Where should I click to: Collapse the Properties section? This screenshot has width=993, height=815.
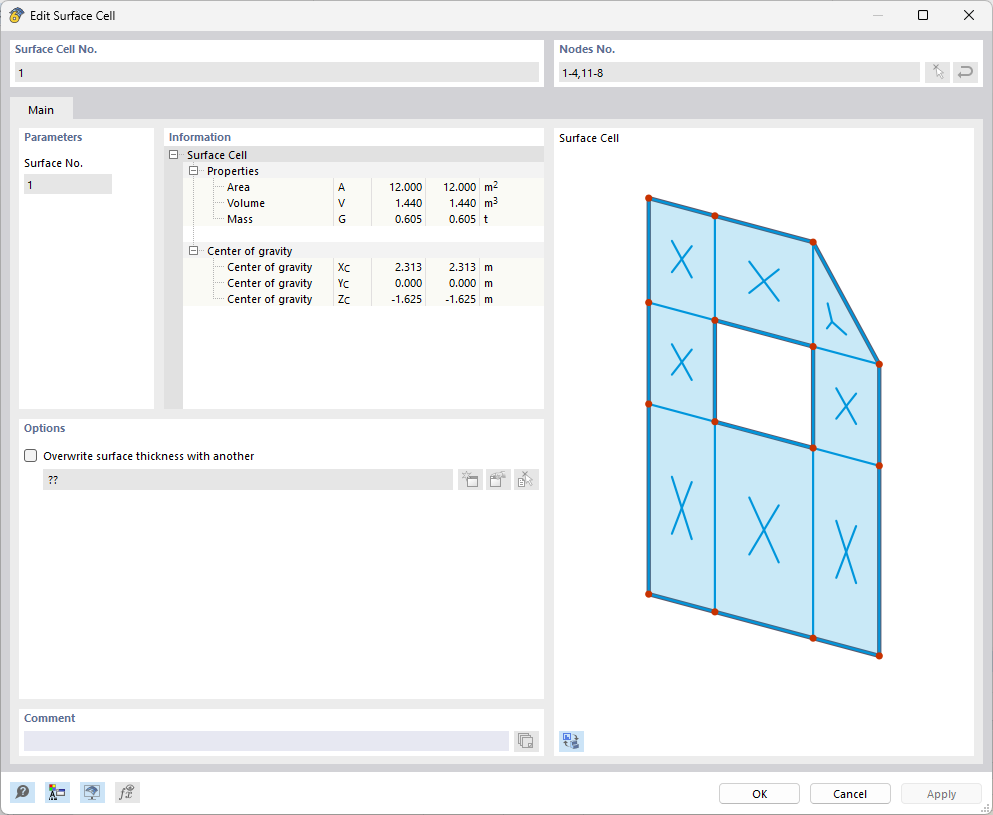tap(193, 170)
